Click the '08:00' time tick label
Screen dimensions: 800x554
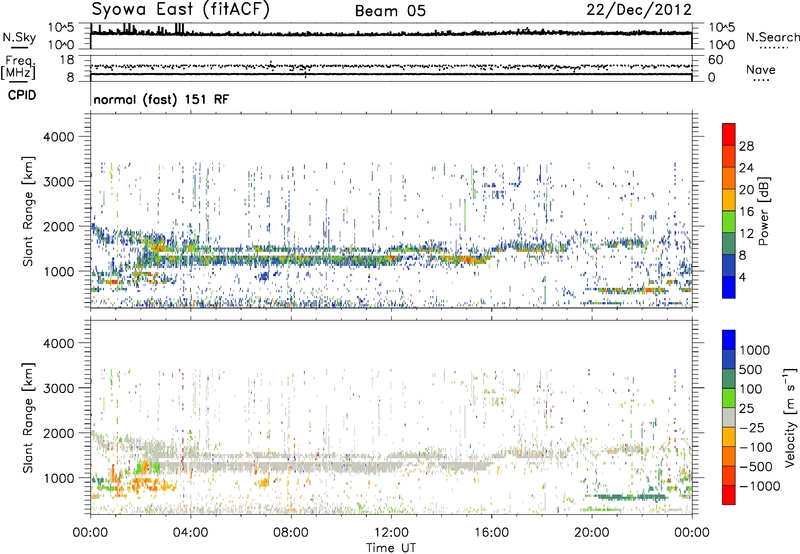291,533
